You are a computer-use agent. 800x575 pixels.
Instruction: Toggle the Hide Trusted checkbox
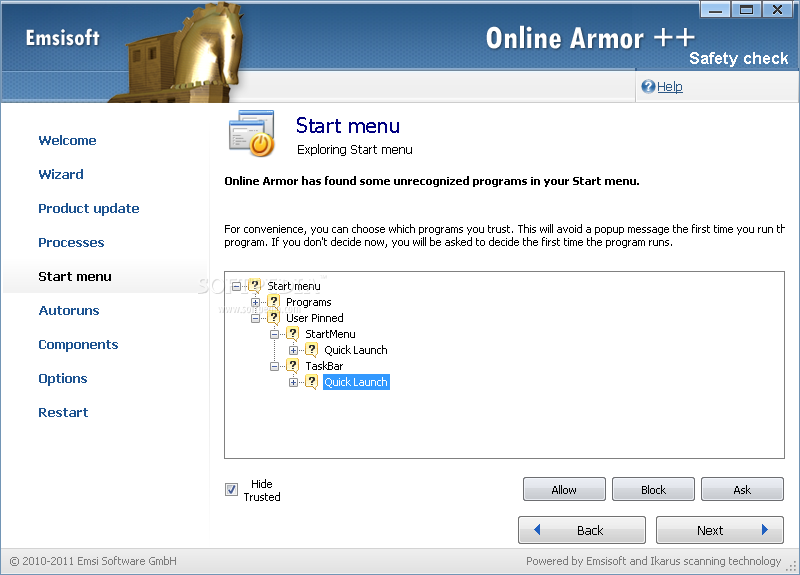231,490
